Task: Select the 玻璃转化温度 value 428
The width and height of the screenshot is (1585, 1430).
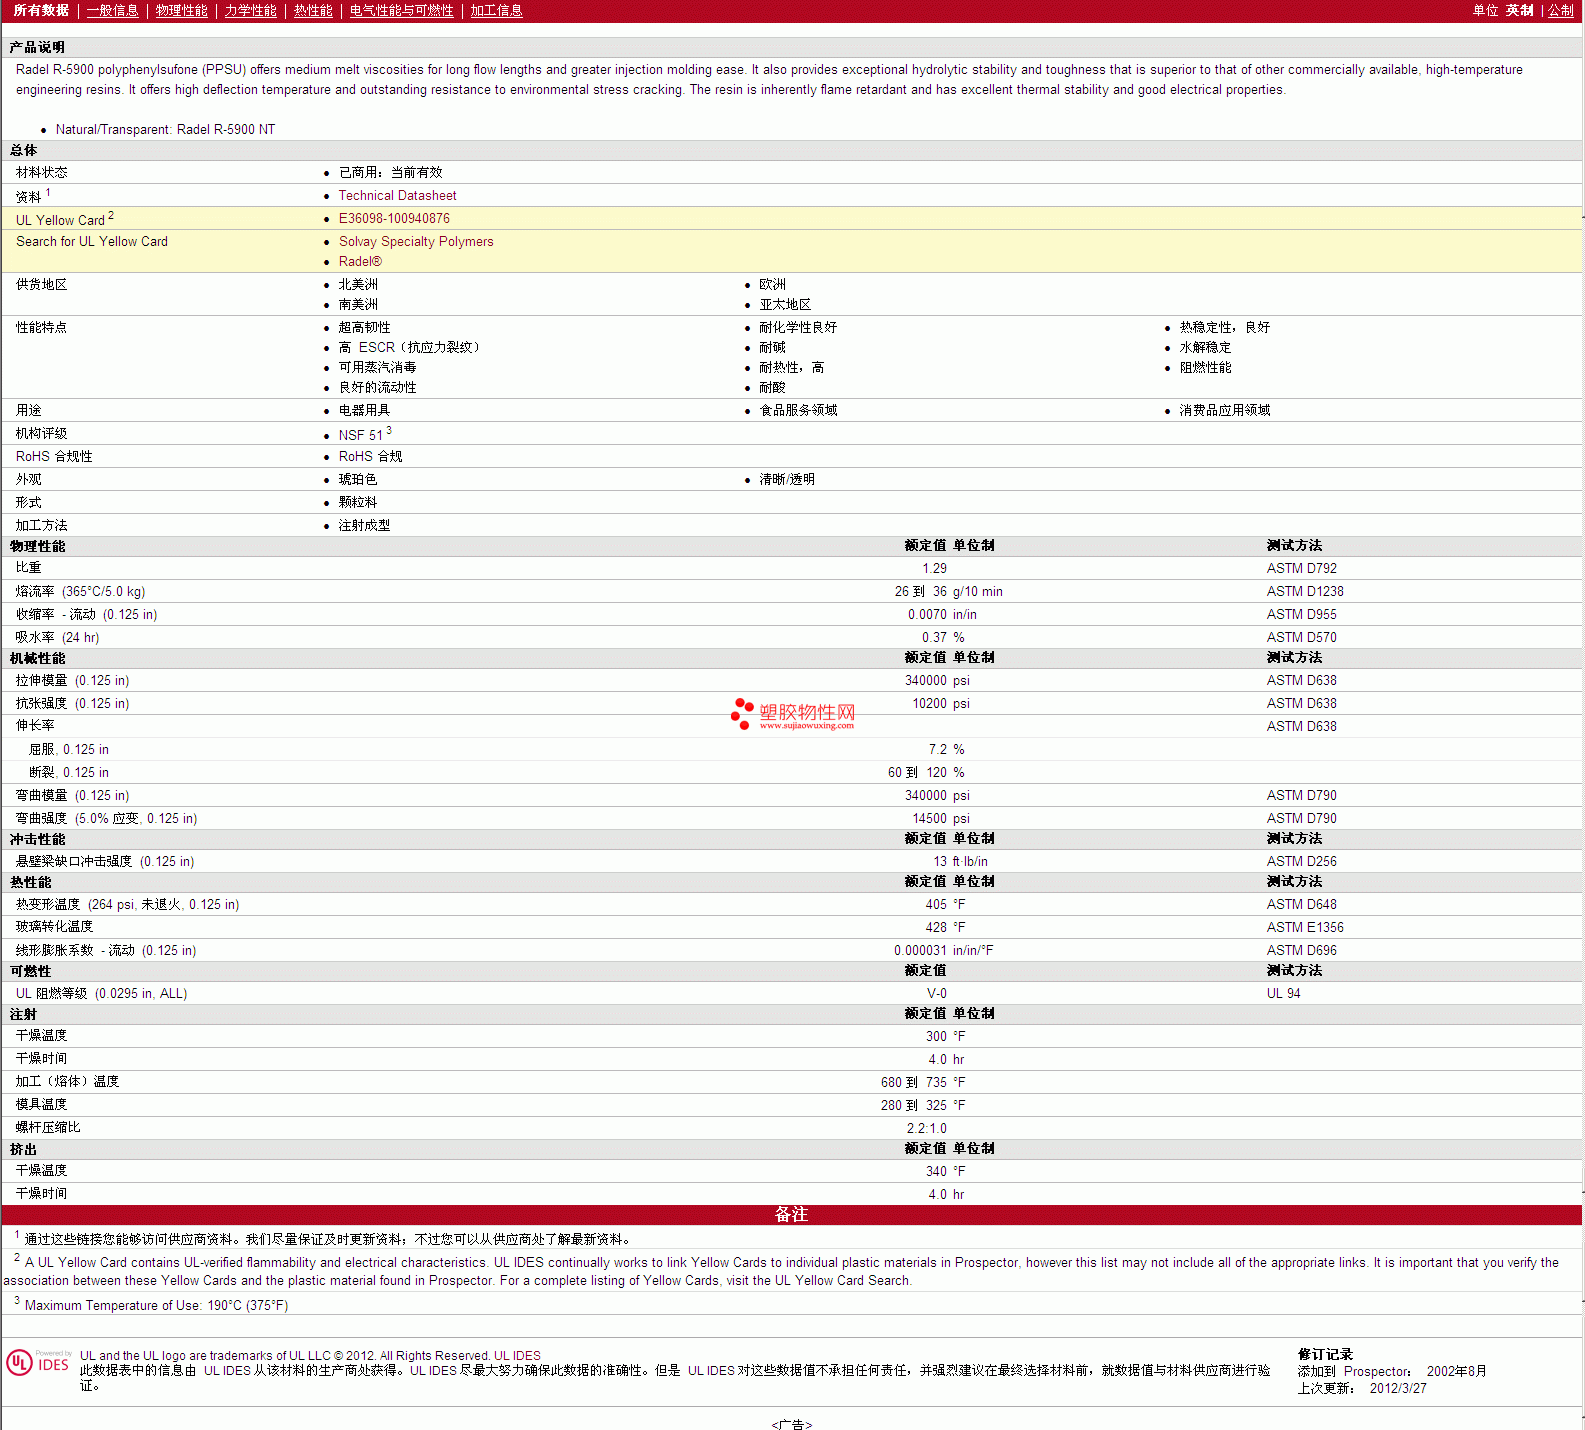Action: 936,928
